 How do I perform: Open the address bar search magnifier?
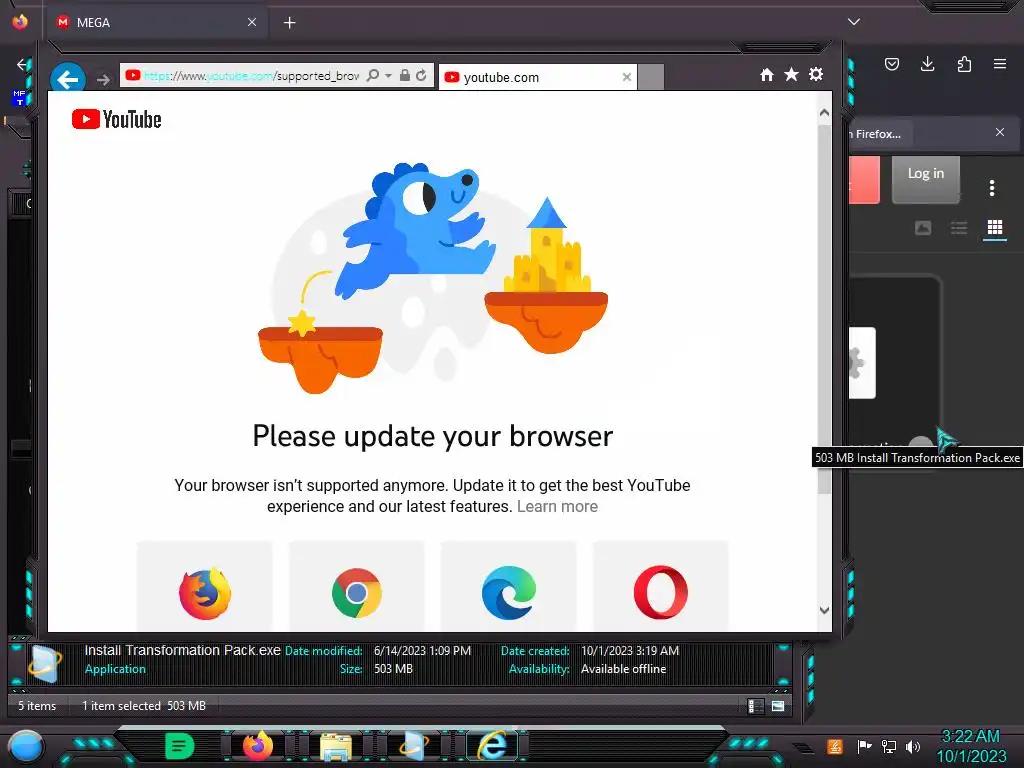pos(373,76)
